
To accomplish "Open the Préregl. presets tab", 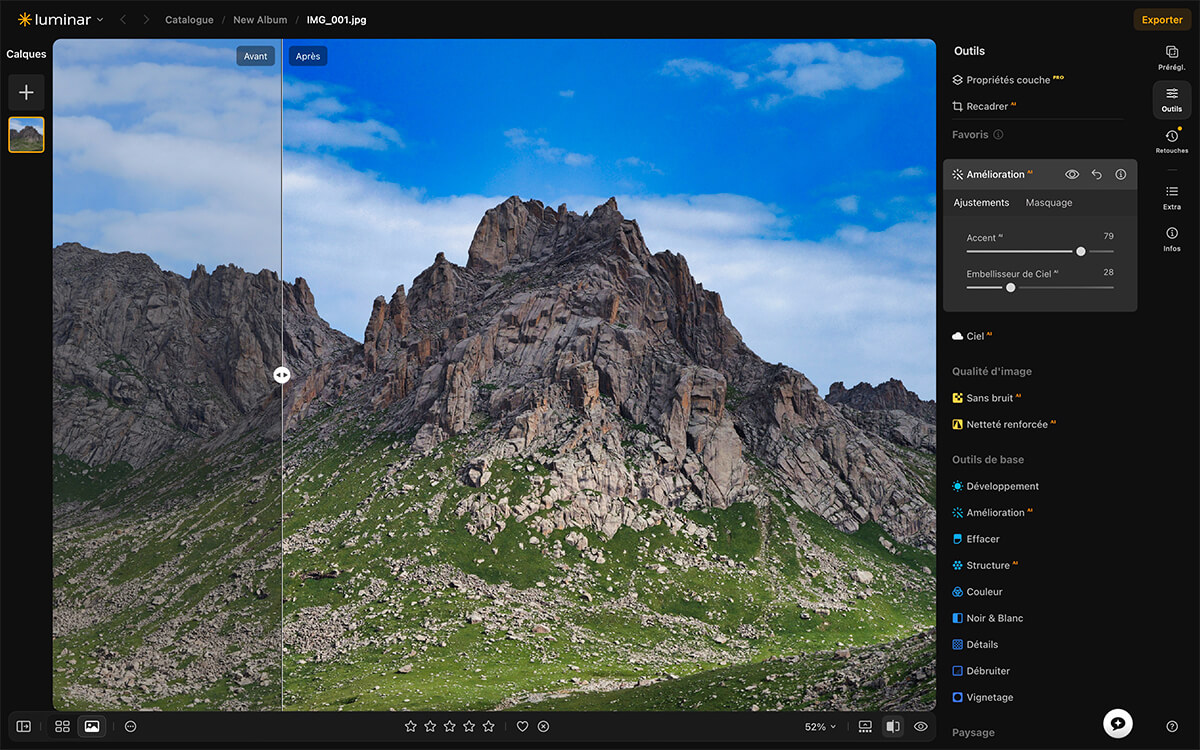I will point(1172,57).
